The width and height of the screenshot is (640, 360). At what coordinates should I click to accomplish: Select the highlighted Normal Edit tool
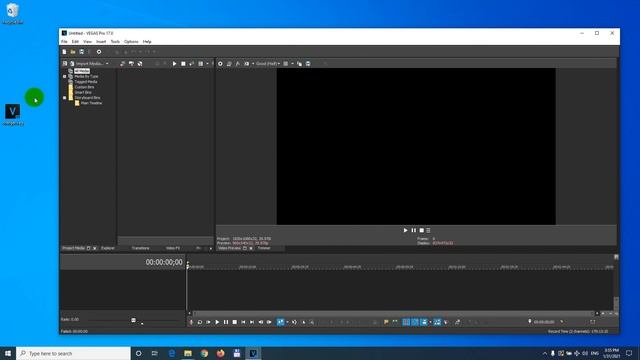point(280,322)
